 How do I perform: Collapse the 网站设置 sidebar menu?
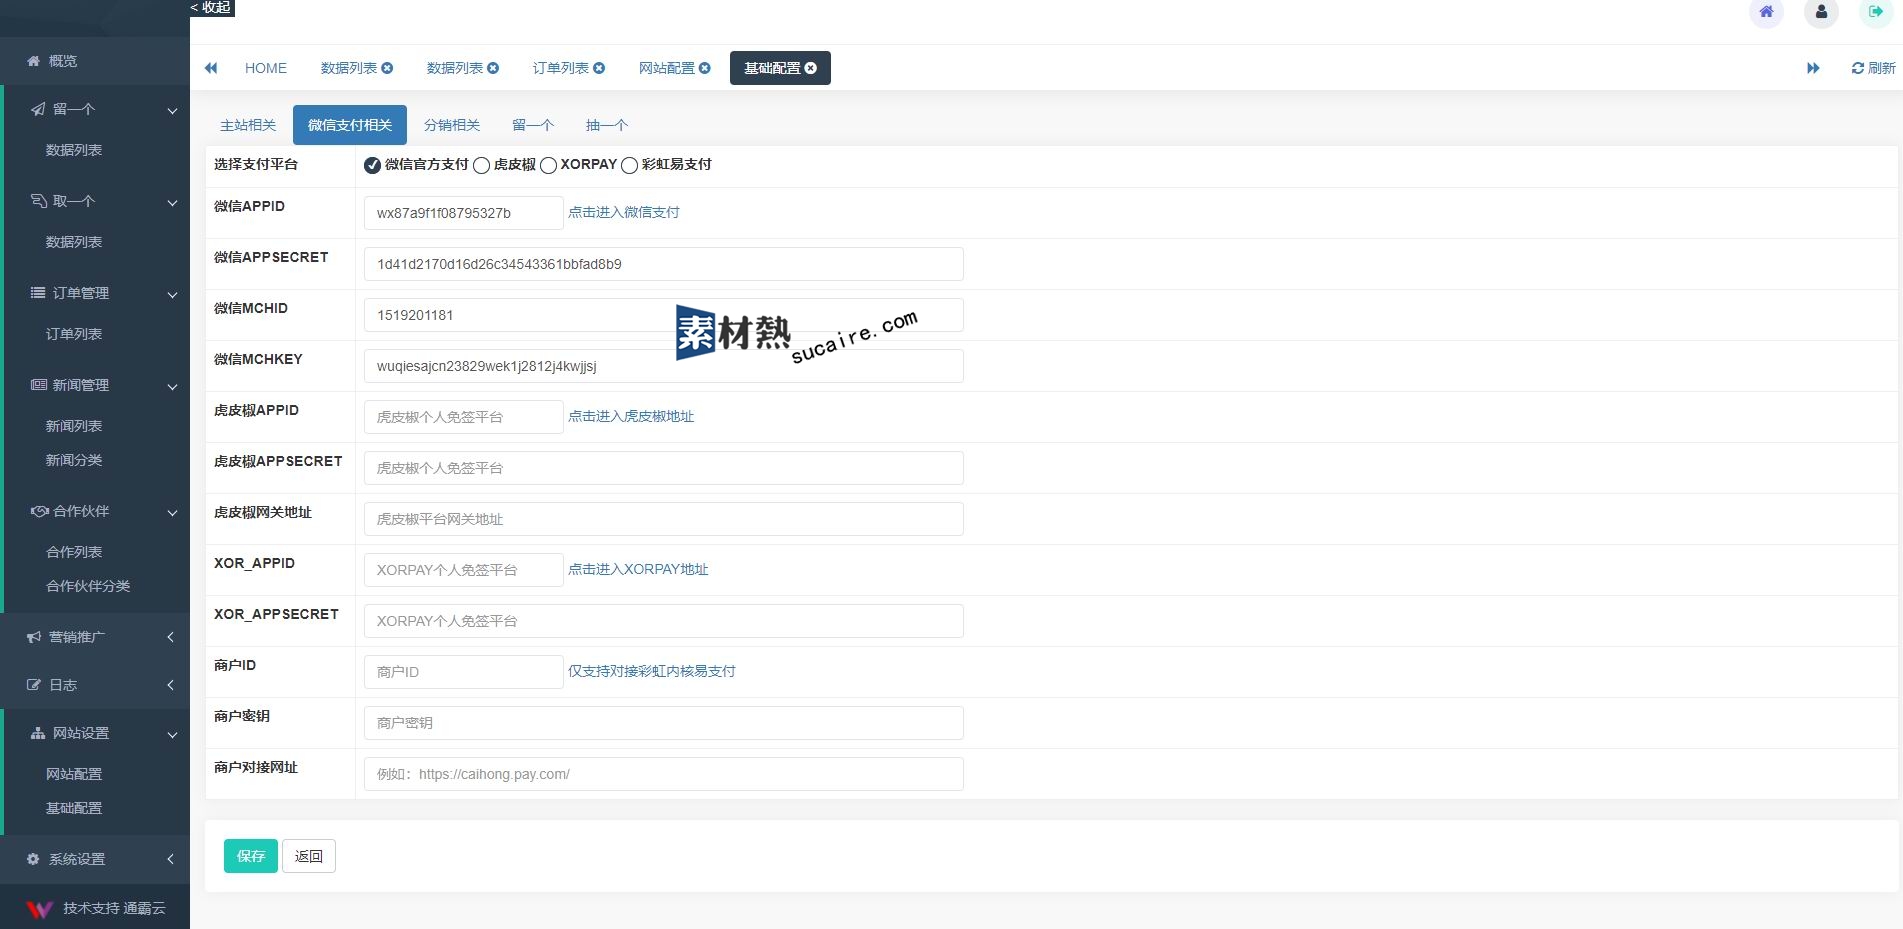[x=172, y=734]
